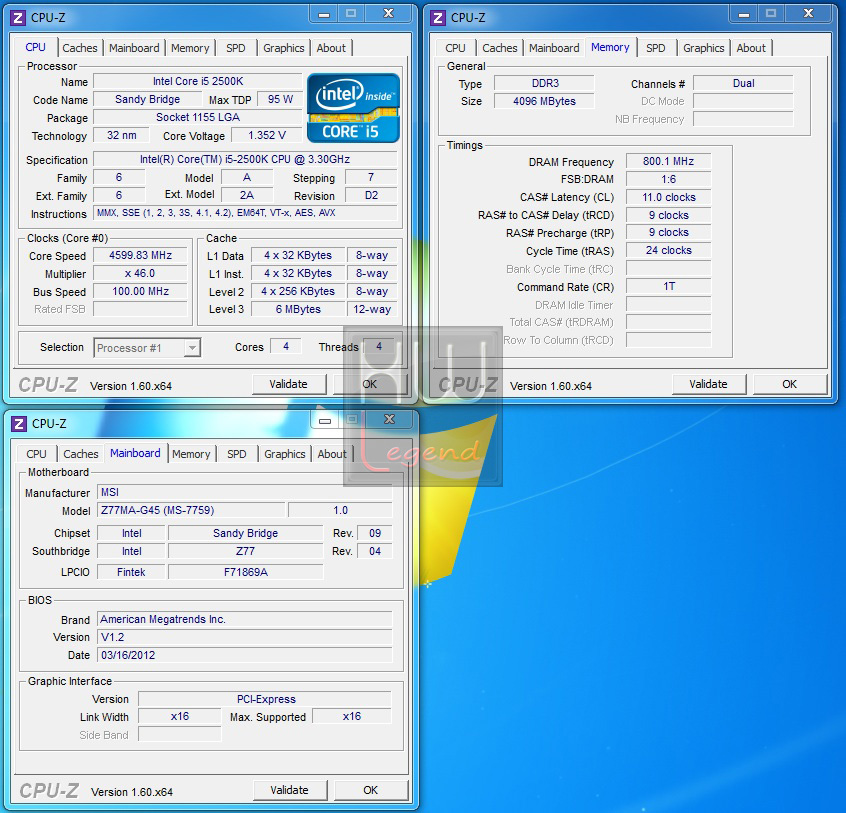The width and height of the screenshot is (846, 813).
Task: Click Validate in the Mainboard window
Action: 289,790
